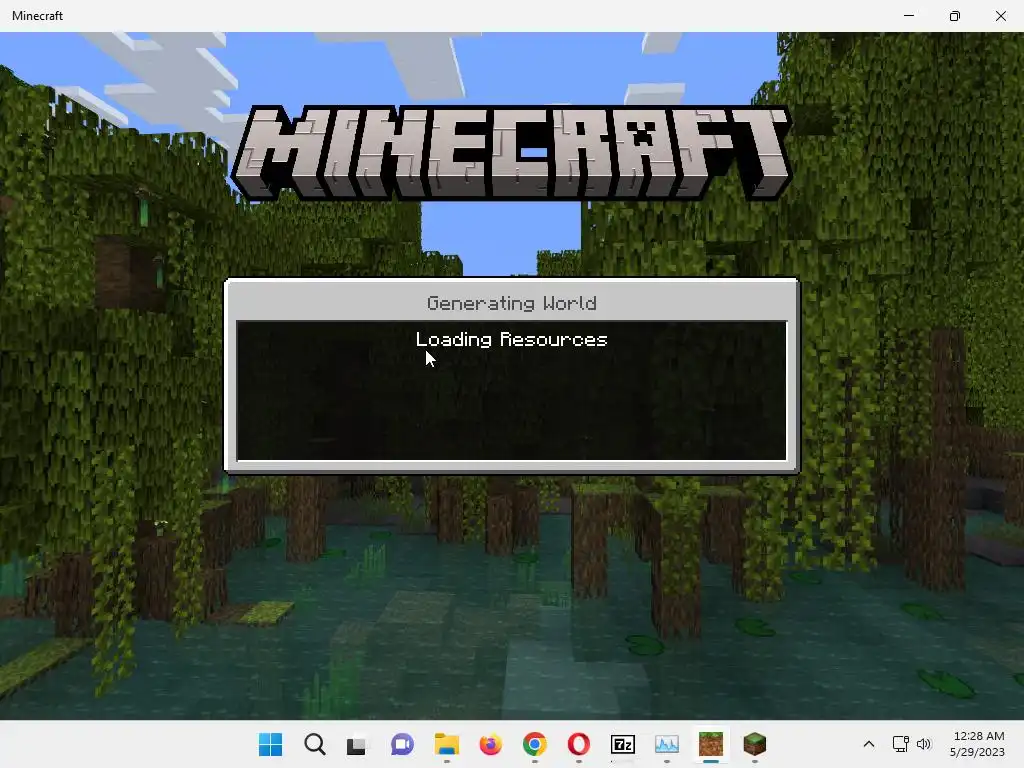The image size is (1024, 768).
Task: Switch to Google Chrome in the taskbar
Action: [x=535, y=744]
